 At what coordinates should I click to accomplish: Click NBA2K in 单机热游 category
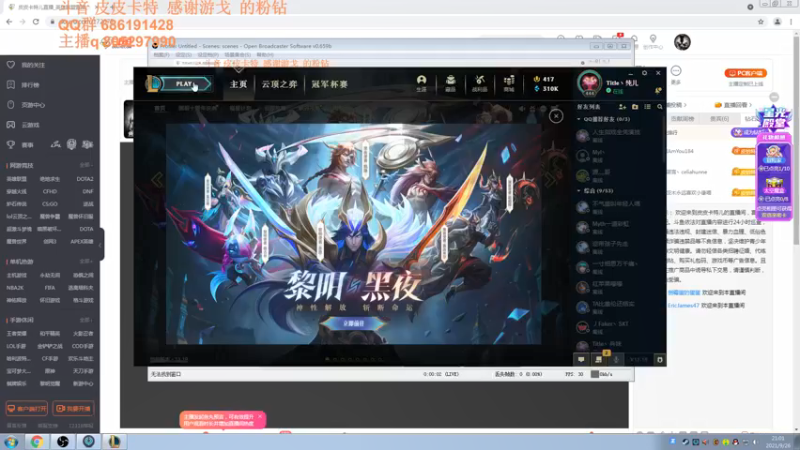pos(15,288)
